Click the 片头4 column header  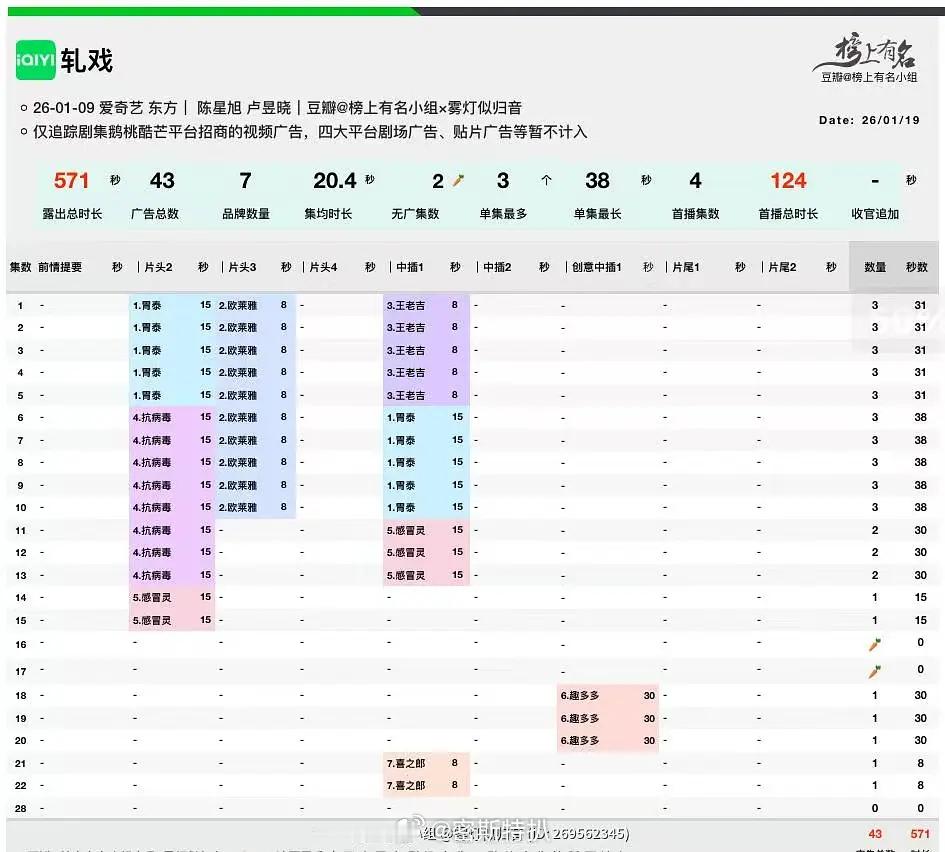coord(323,267)
